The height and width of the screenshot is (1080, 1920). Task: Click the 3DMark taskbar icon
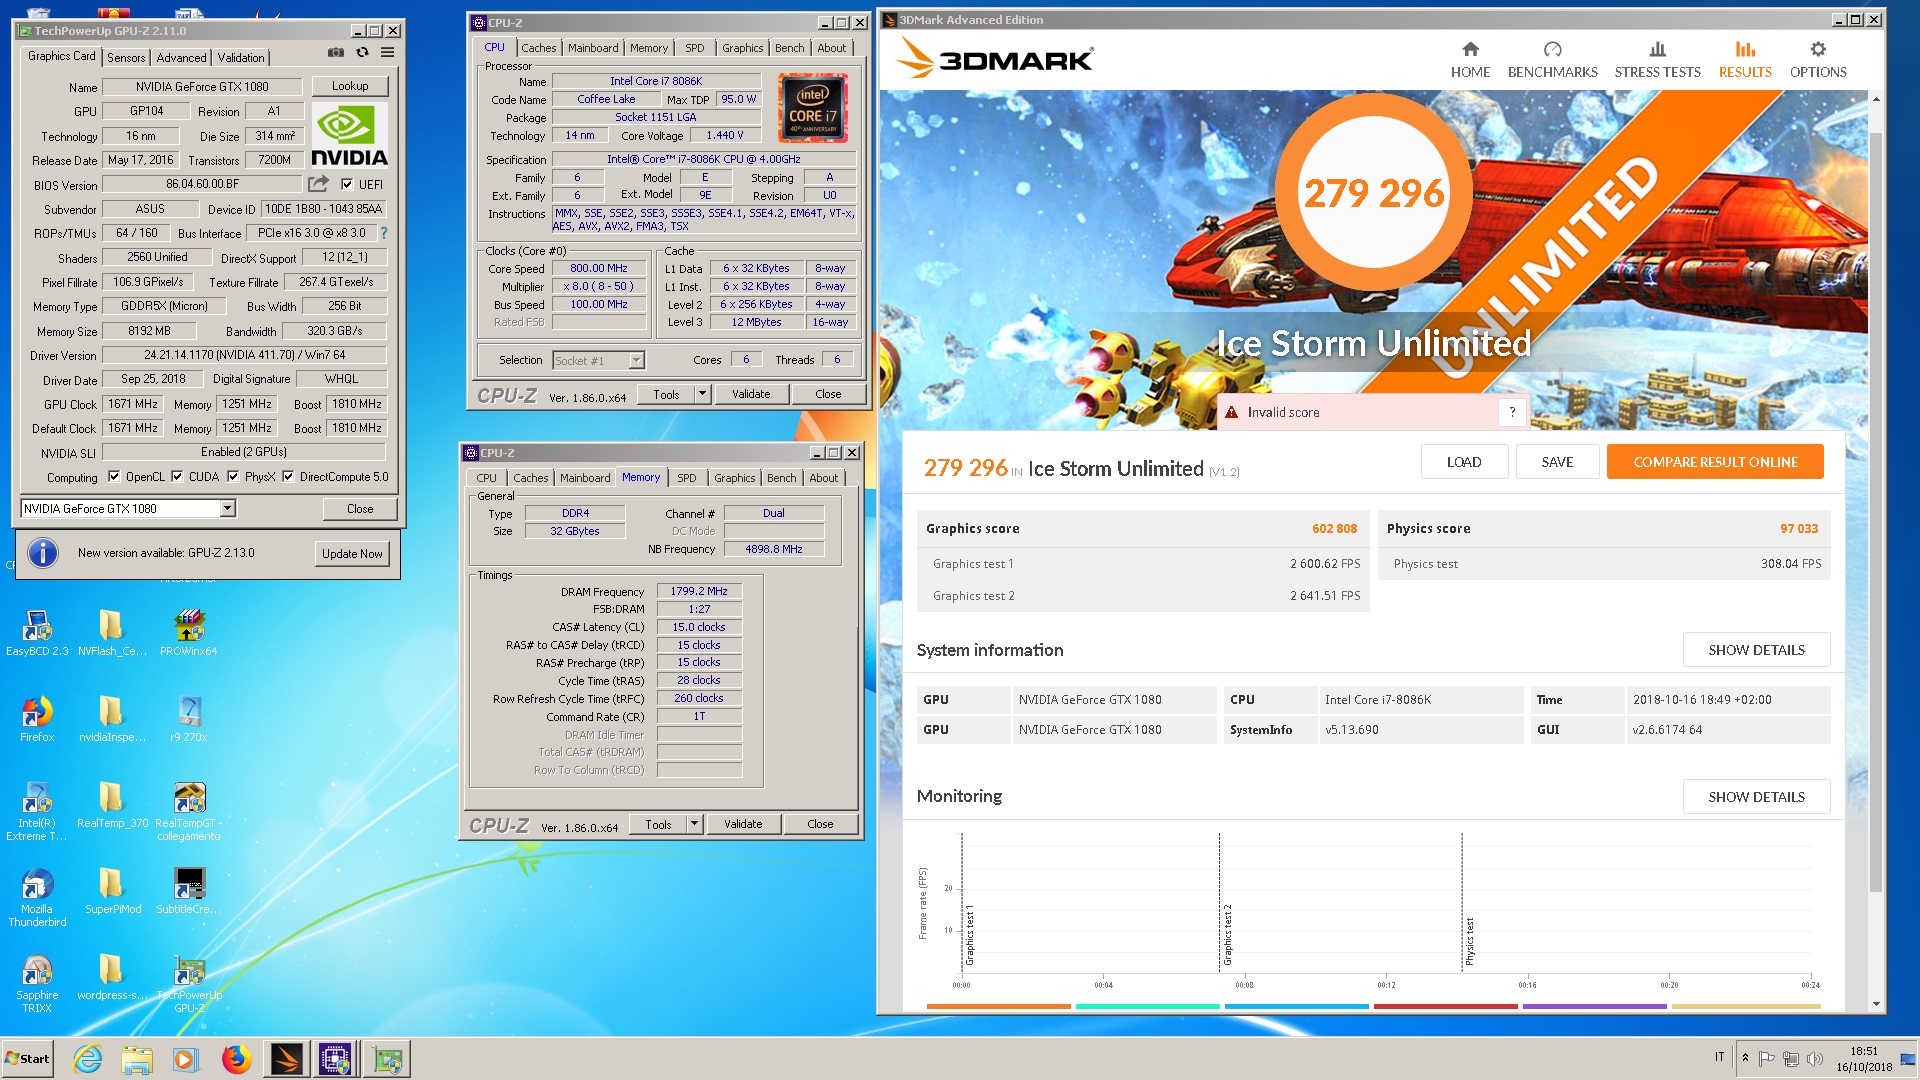pyautogui.click(x=286, y=1059)
